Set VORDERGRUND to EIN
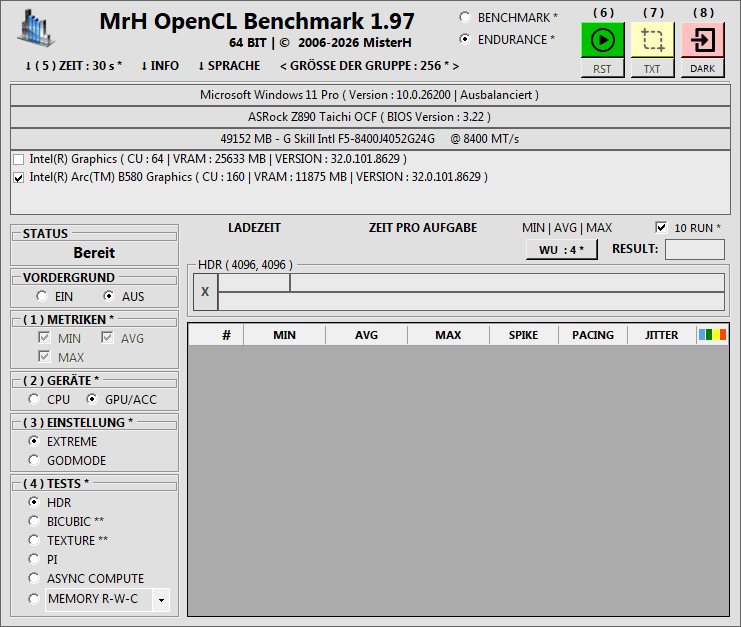This screenshot has height=627, width=741. pos(42,296)
